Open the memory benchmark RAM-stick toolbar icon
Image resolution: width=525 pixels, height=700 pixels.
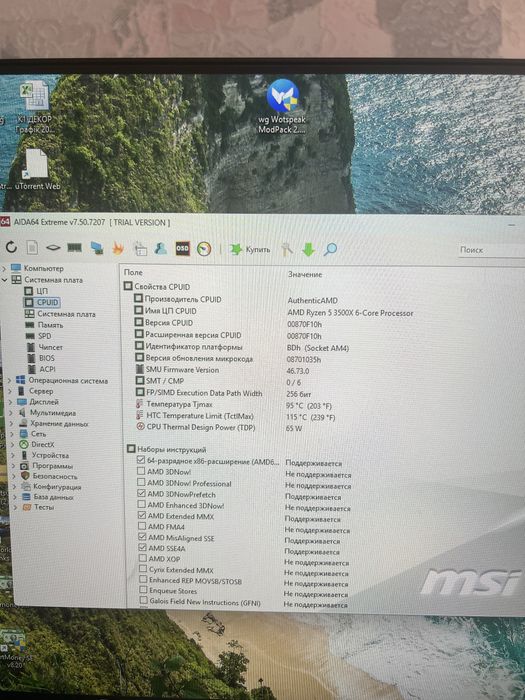coord(74,247)
